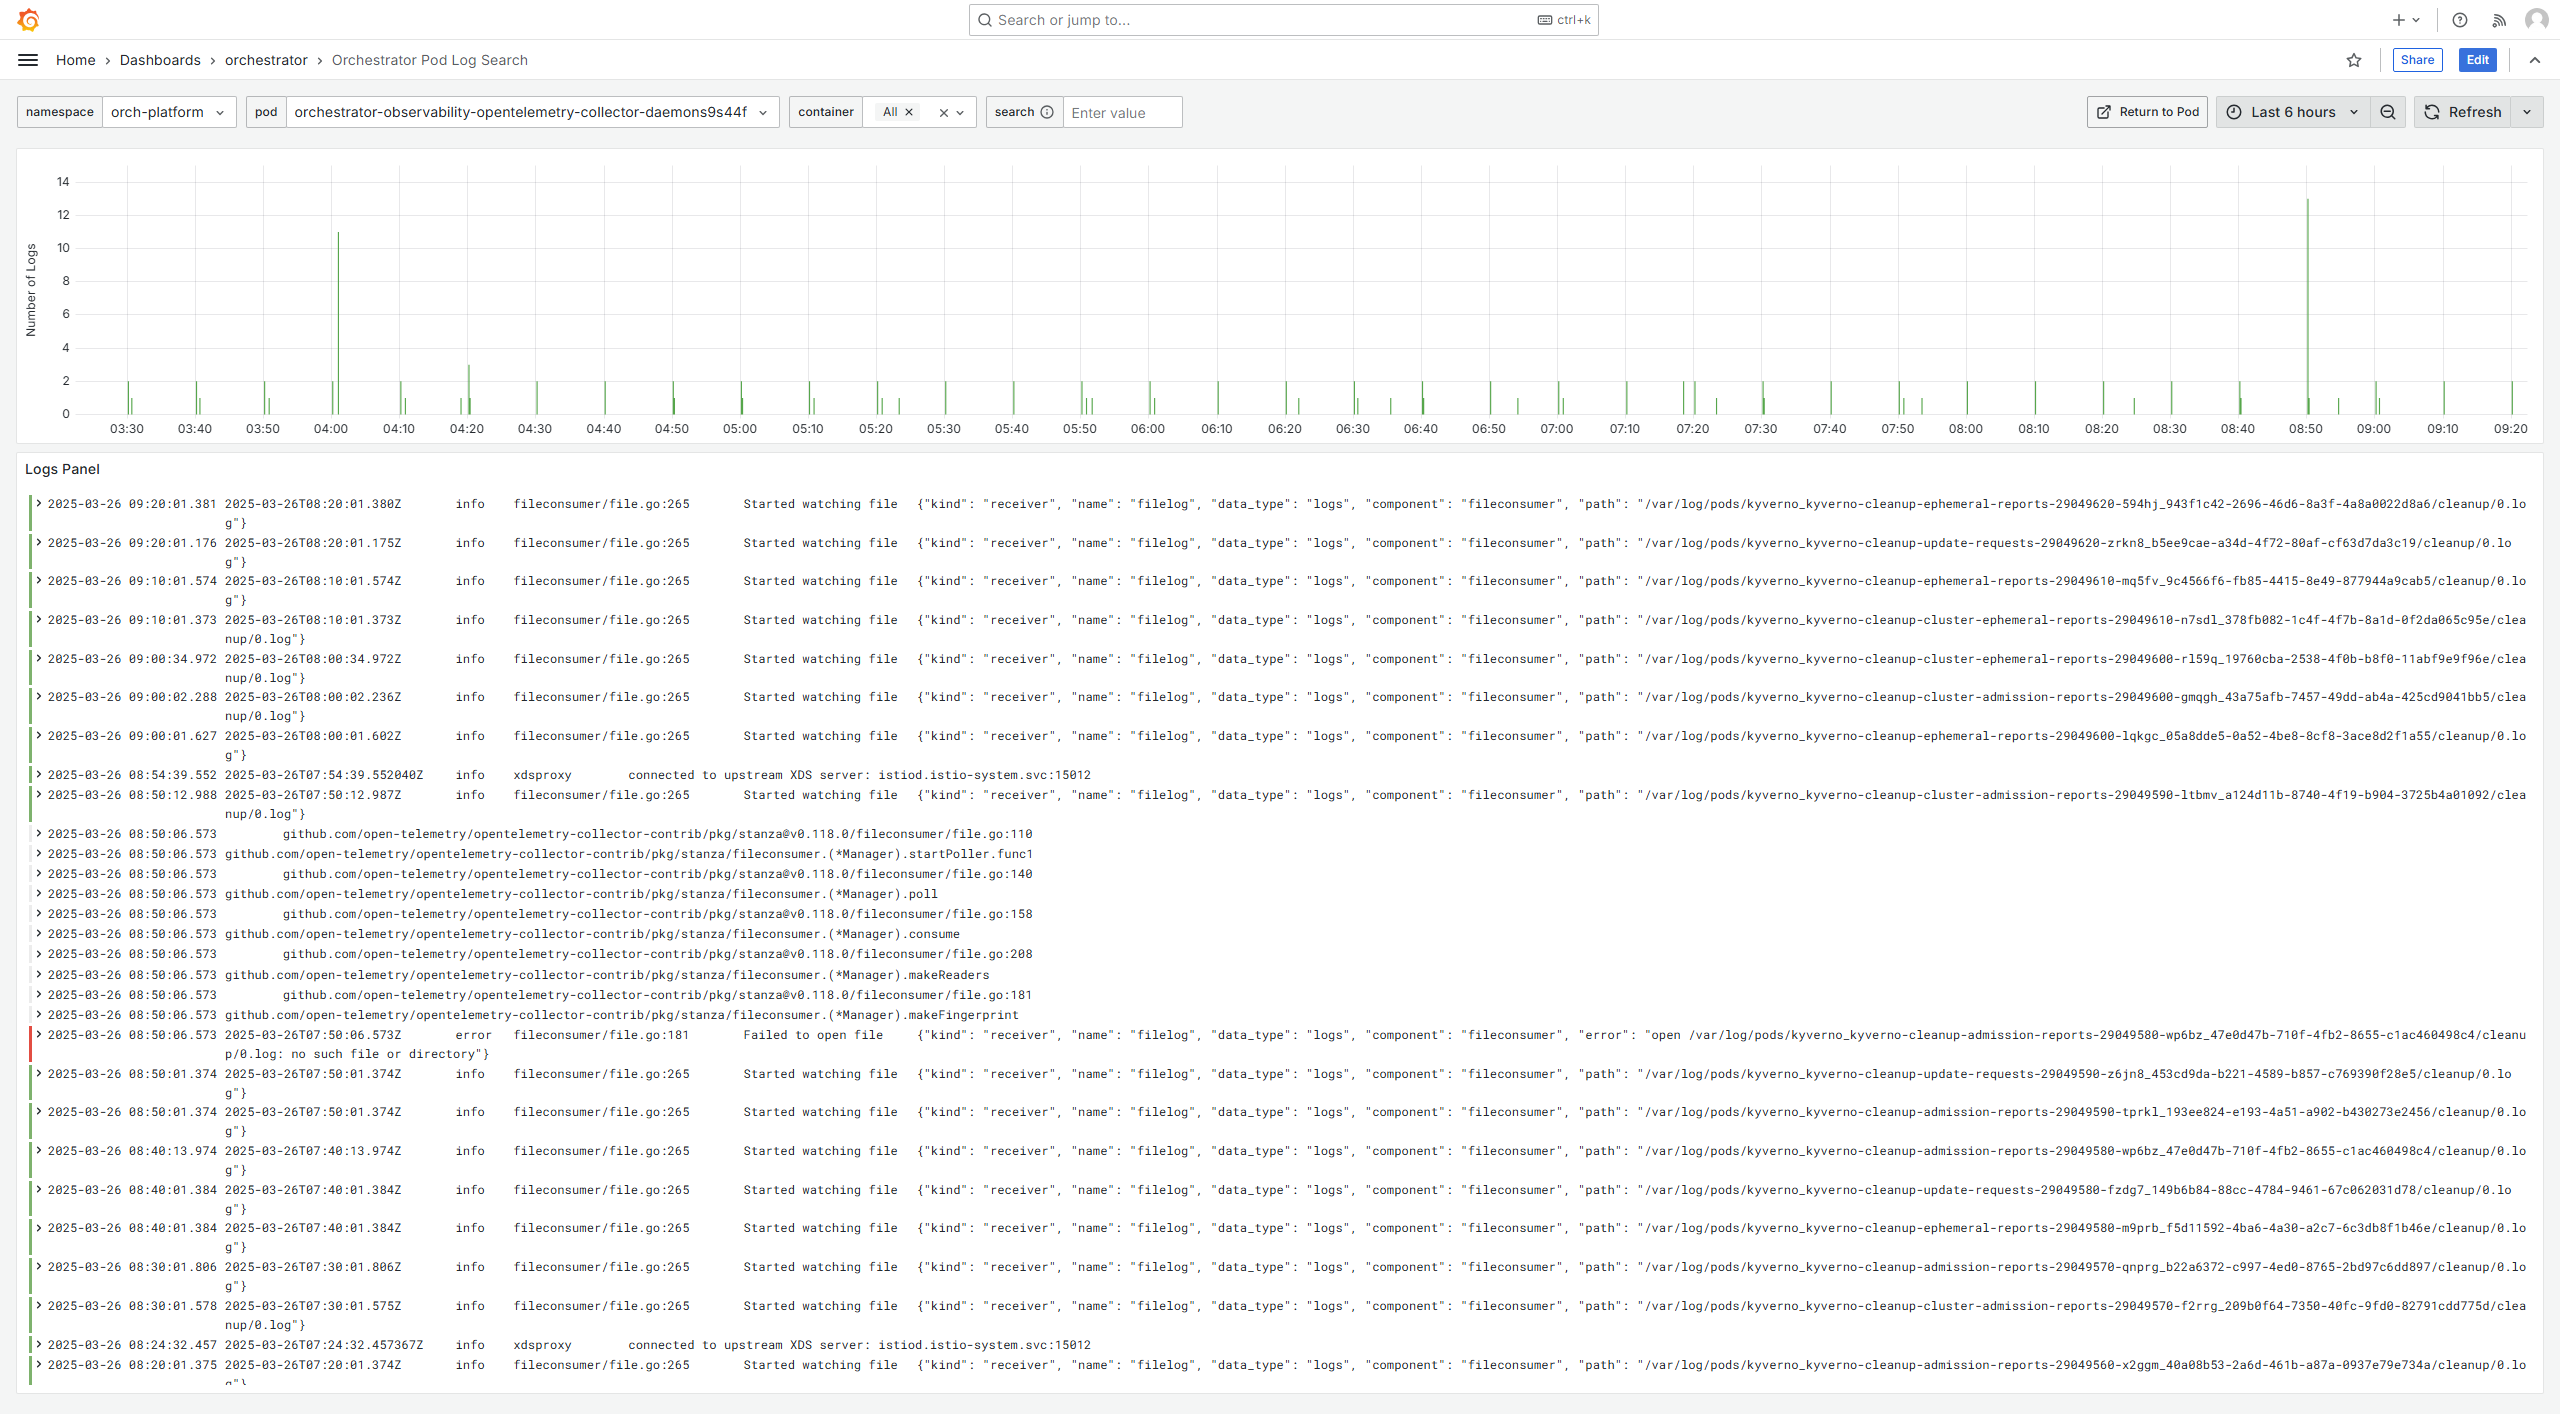Open the pod selector dropdown
Image resolution: width=2560 pixels, height=1414 pixels.
(530, 112)
